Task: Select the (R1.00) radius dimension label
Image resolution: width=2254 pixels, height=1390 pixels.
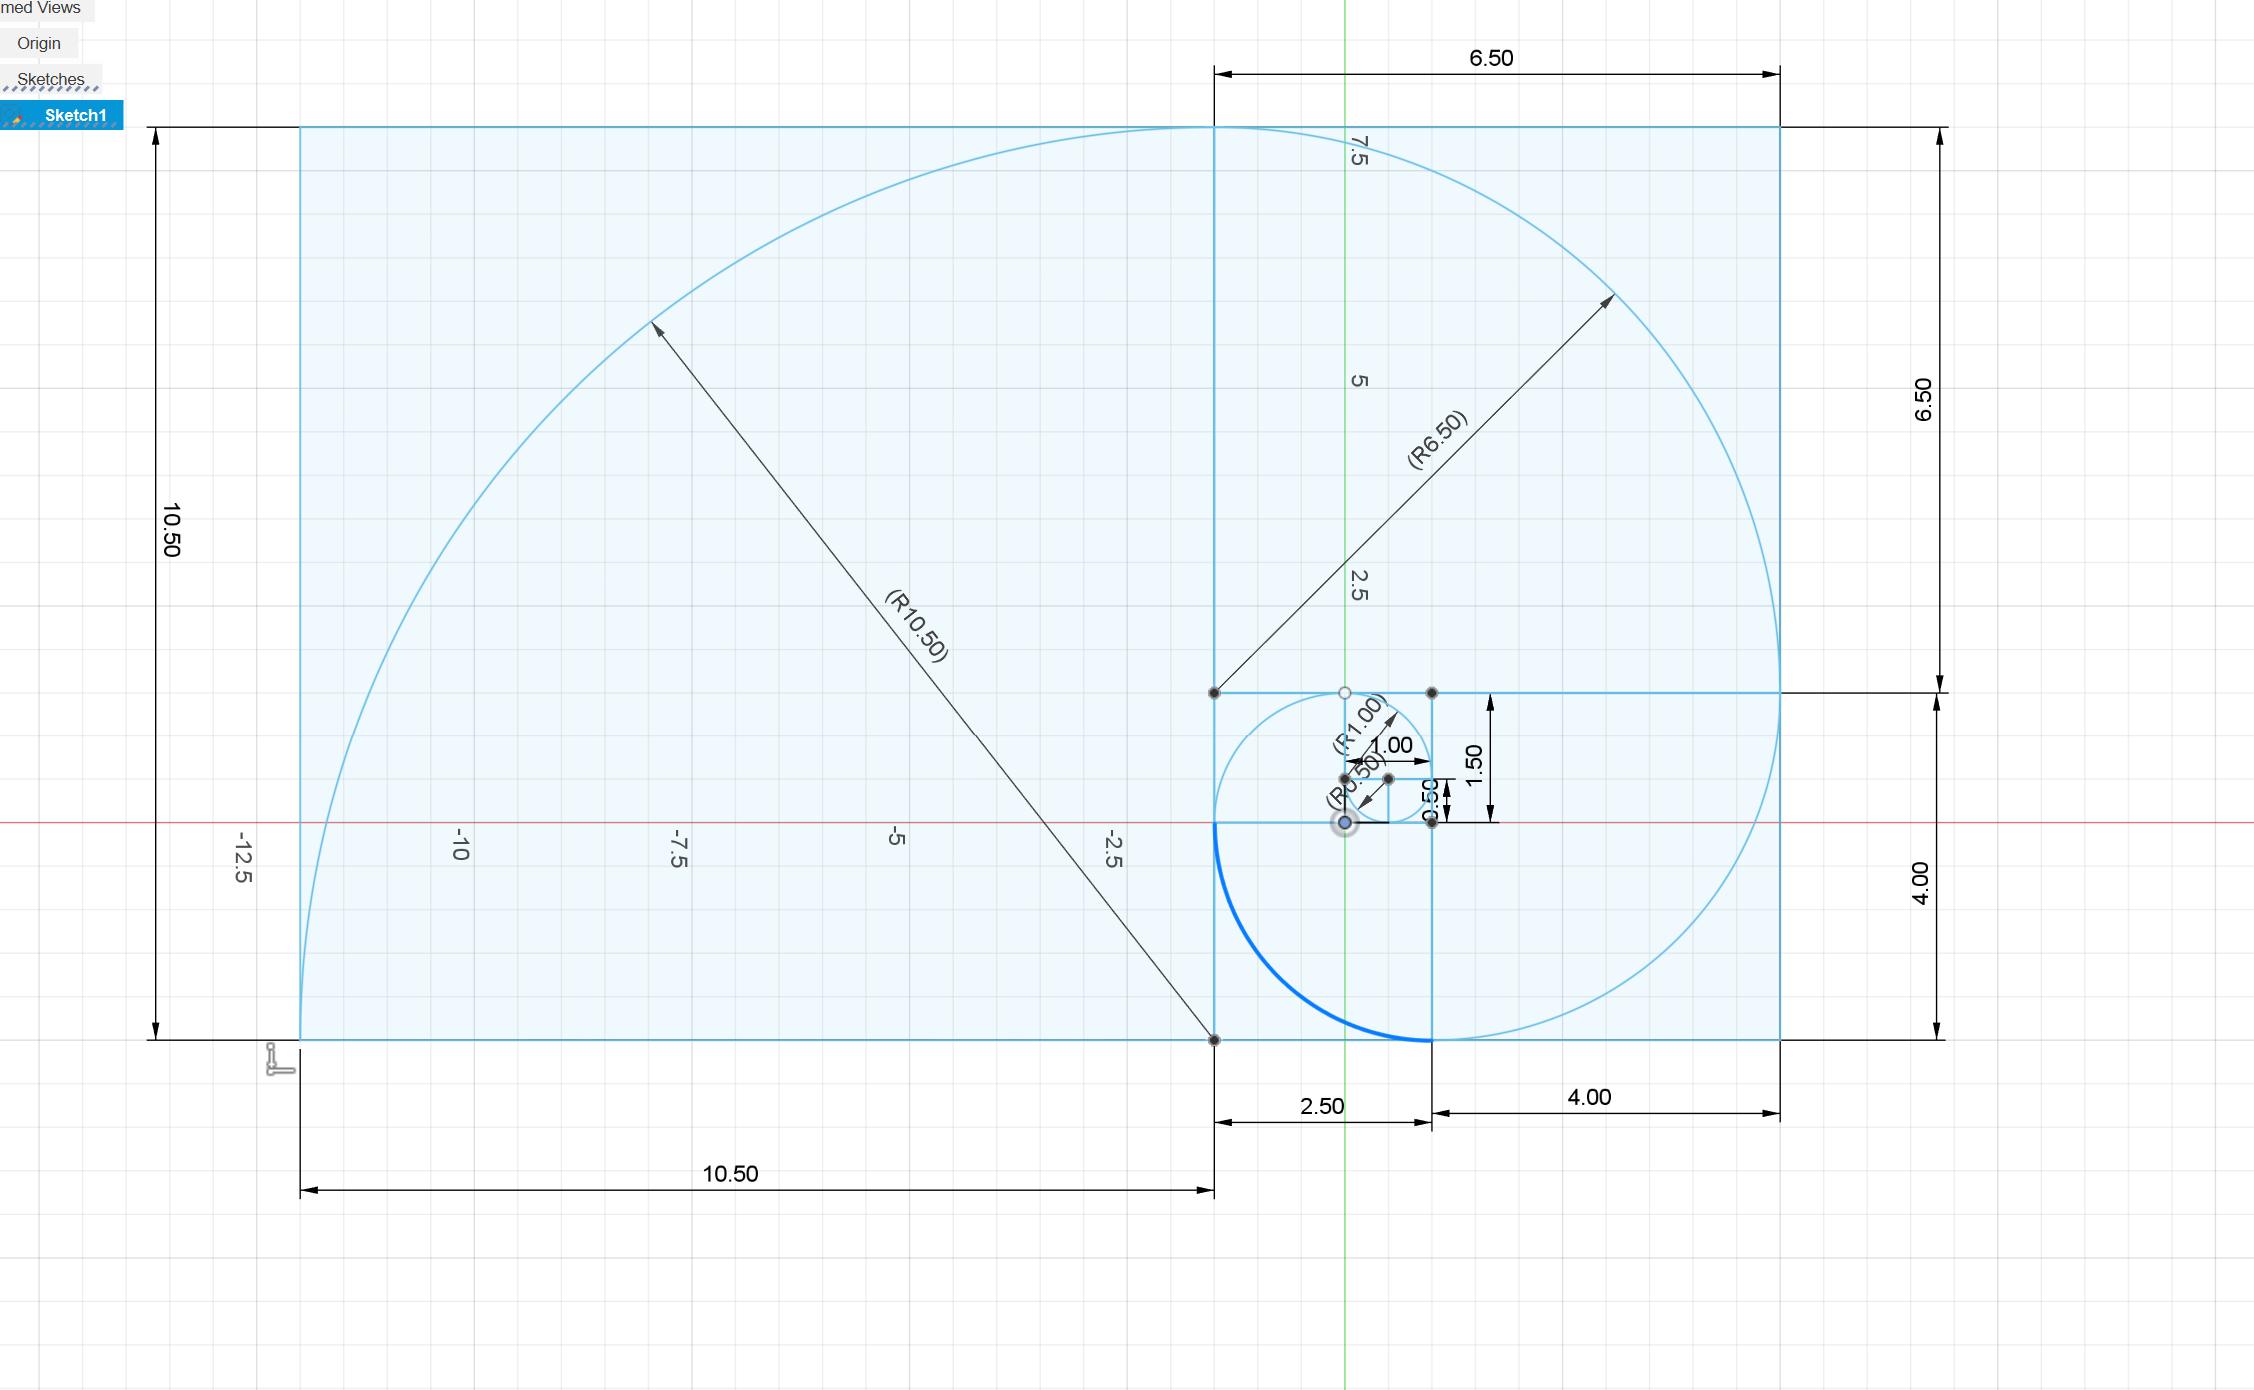Action: (x=1359, y=723)
